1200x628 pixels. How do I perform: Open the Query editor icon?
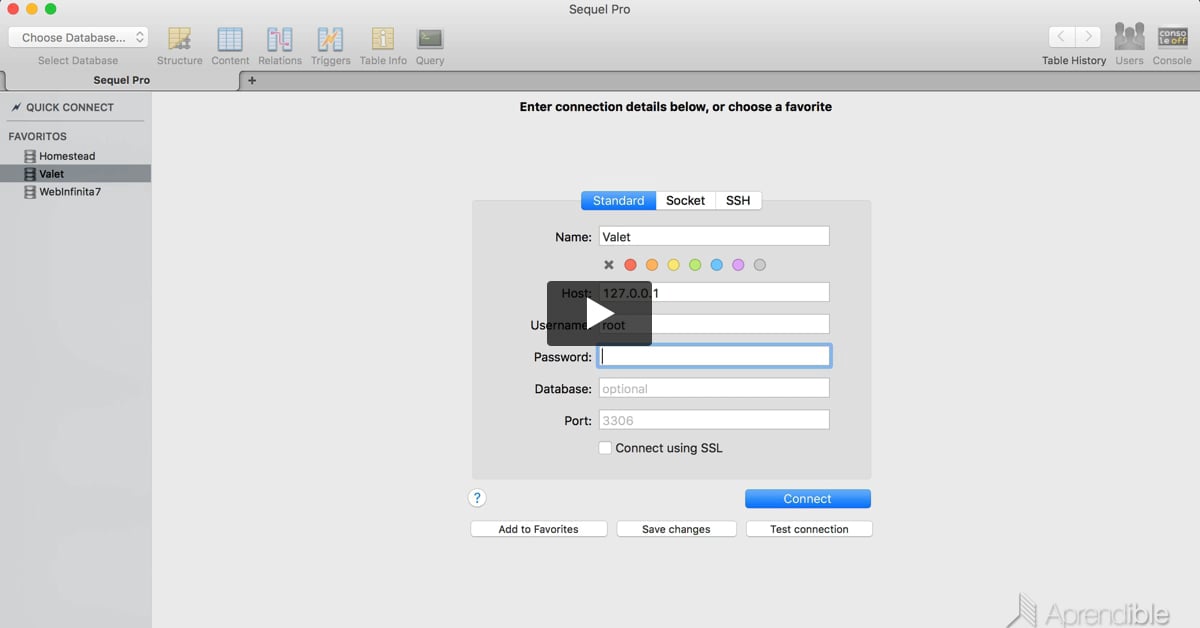click(x=430, y=39)
